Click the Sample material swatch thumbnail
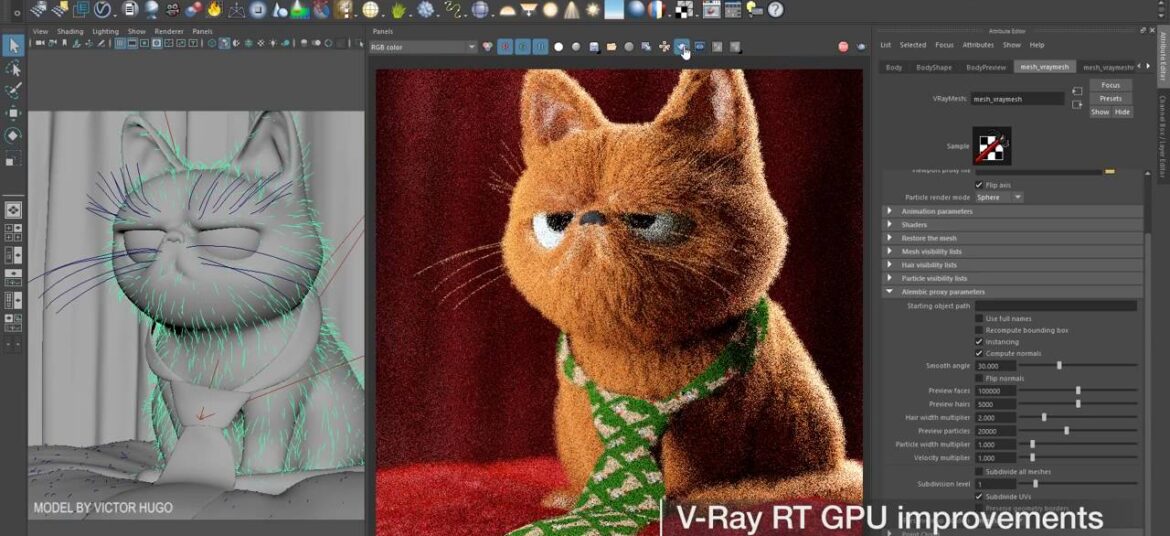Screen dimensions: 1170x536 tap(992, 146)
